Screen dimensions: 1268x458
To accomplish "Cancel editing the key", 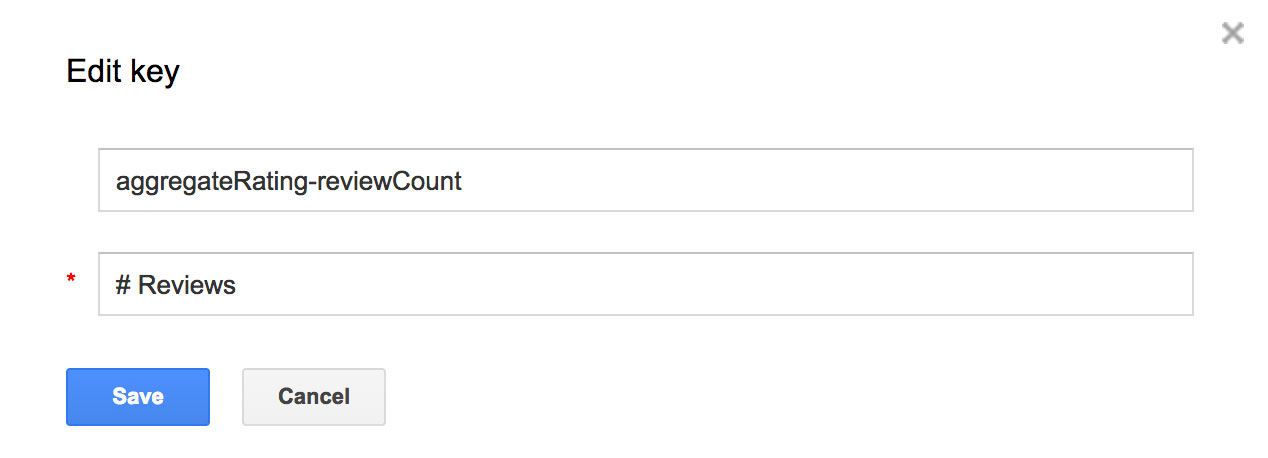I will coord(313,397).
